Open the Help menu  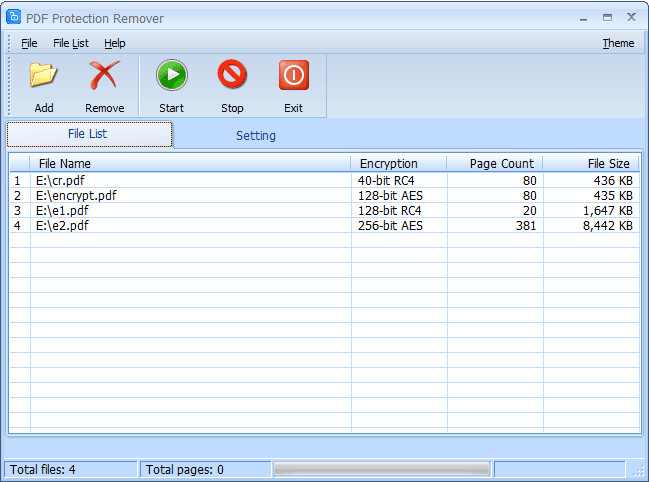tap(115, 43)
